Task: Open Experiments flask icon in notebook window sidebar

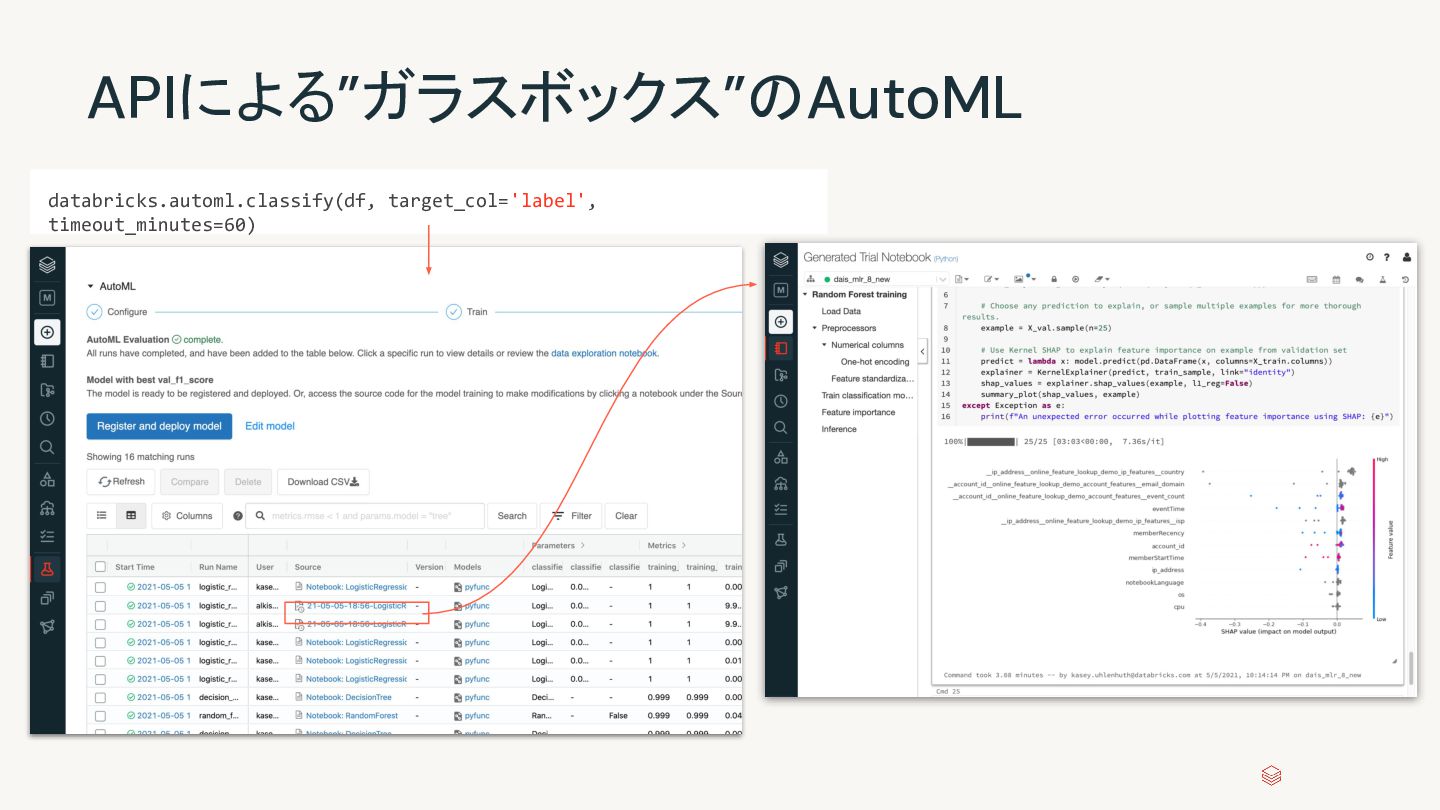Action: pyautogui.click(x=781, y=539)
